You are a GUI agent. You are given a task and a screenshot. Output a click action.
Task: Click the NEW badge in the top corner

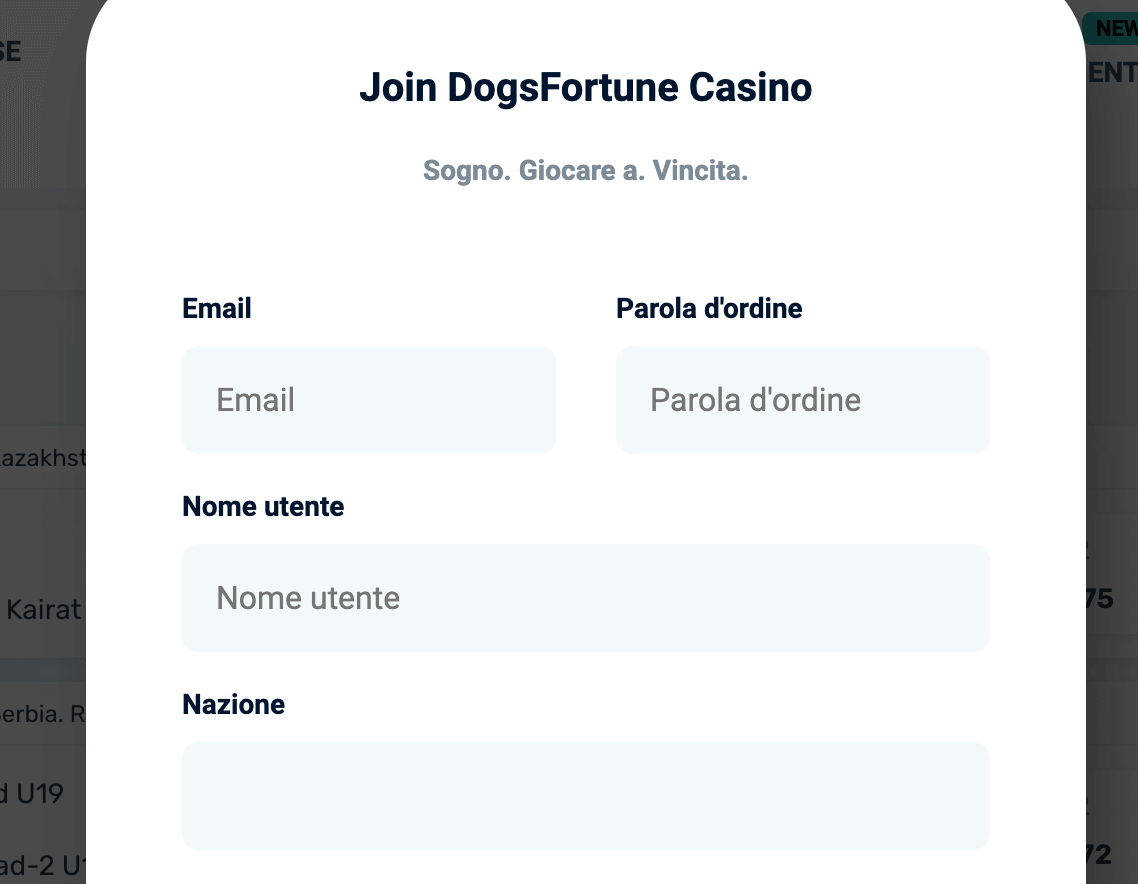(x=1113, y=28)
